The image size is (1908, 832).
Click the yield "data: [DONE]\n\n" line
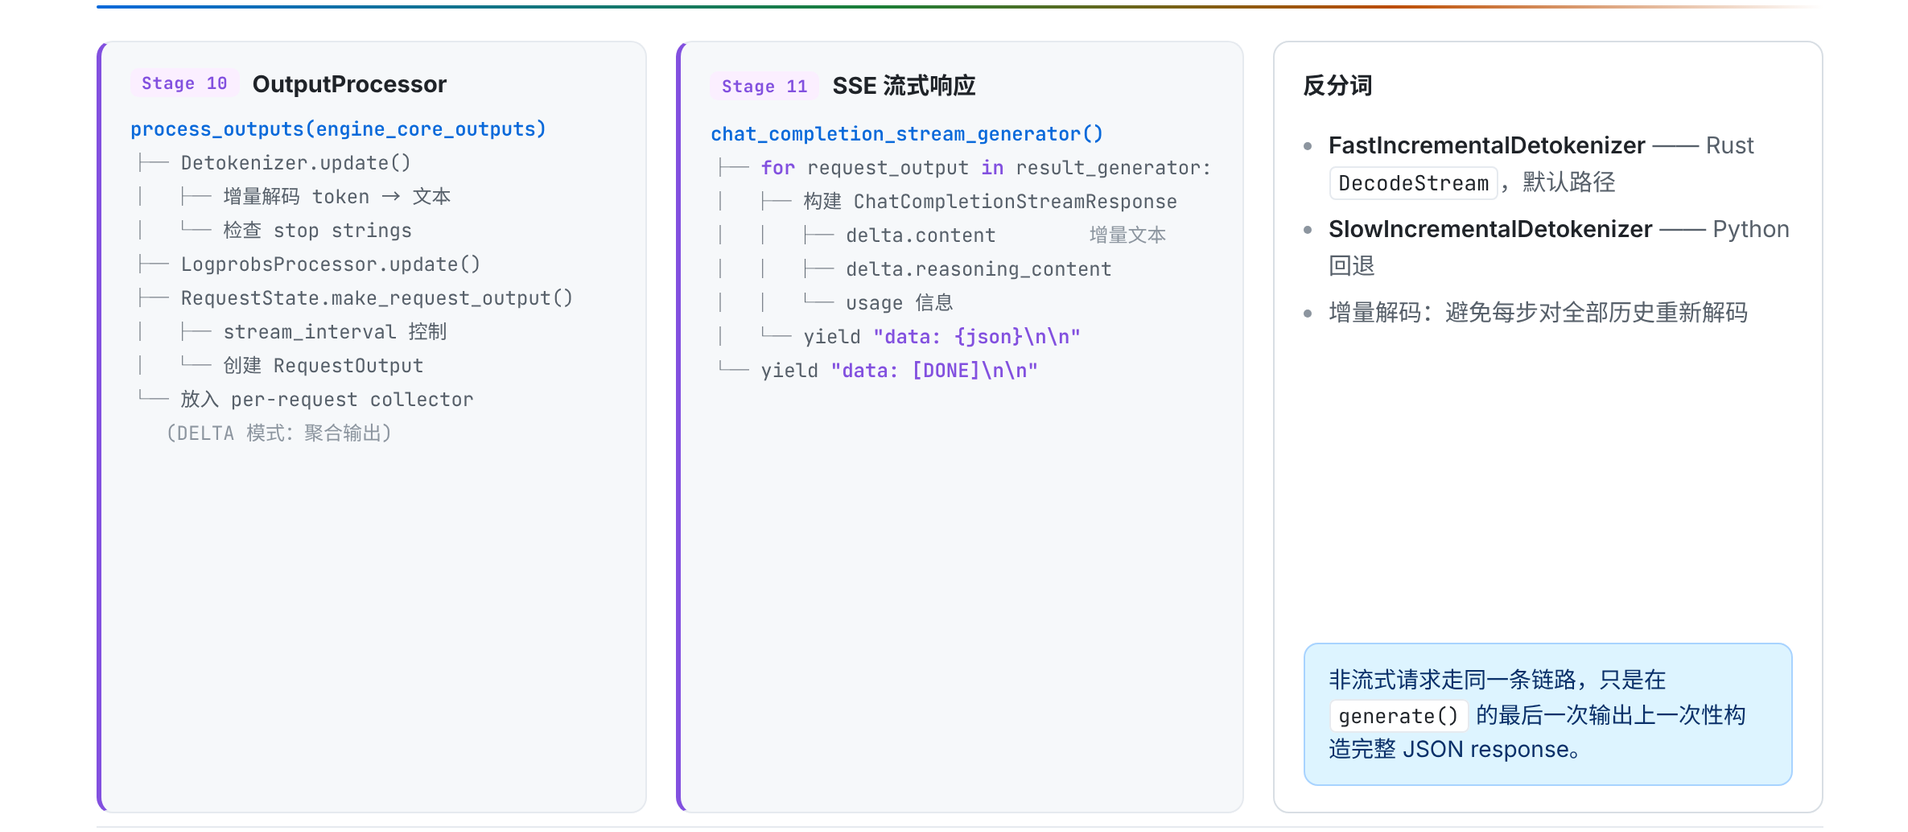click(899, 371)
